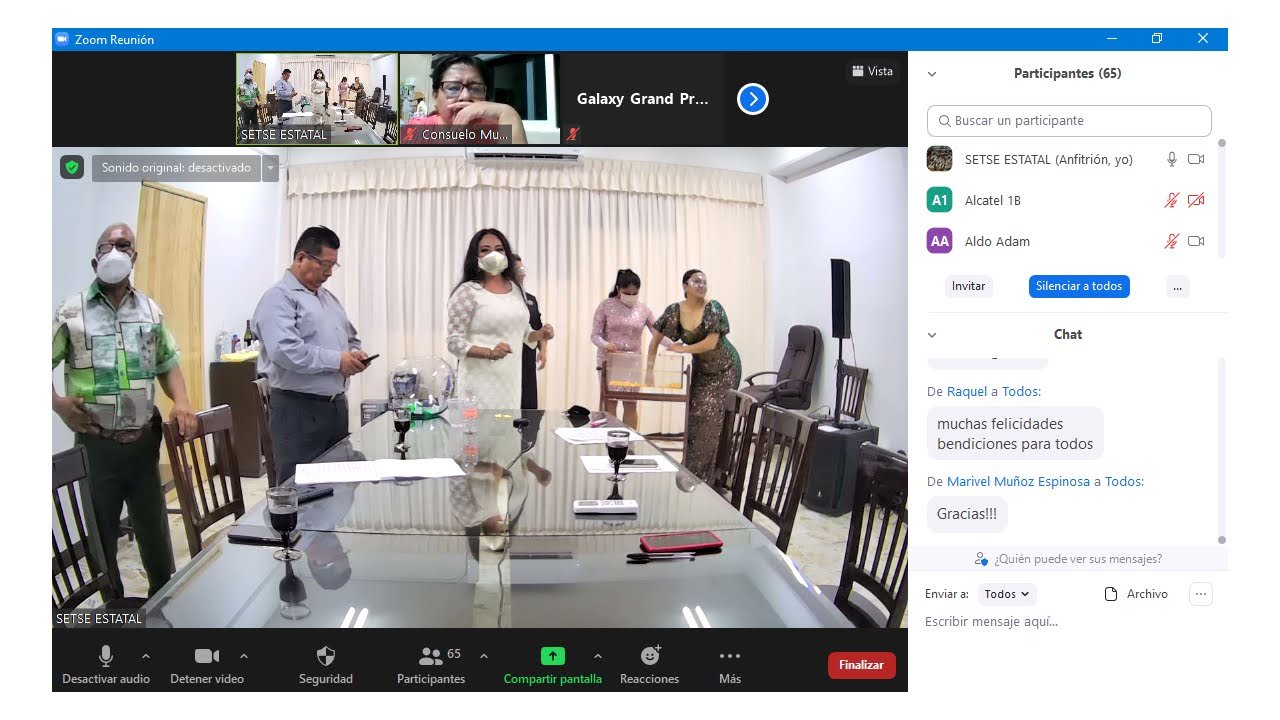Open share options arrow beside Compartir pantalla
The image size is (1280, 720).
598,656
